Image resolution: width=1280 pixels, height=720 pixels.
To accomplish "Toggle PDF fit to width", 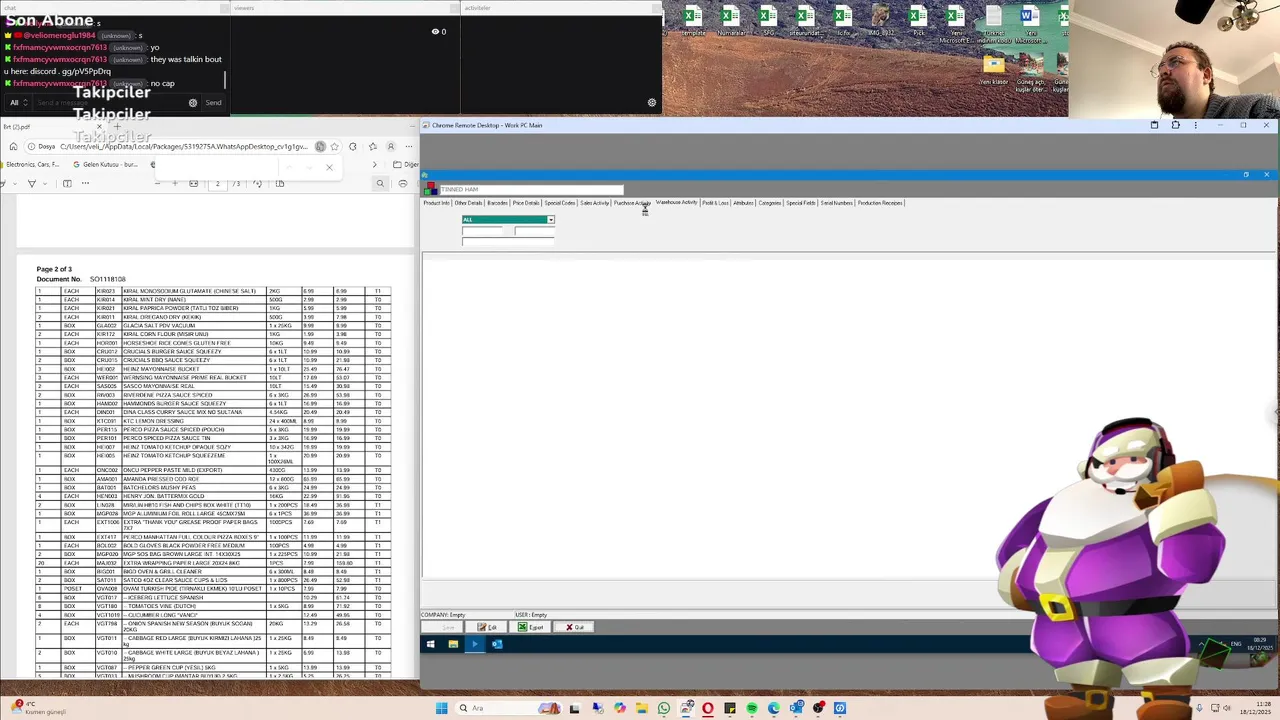I will 193,183.
